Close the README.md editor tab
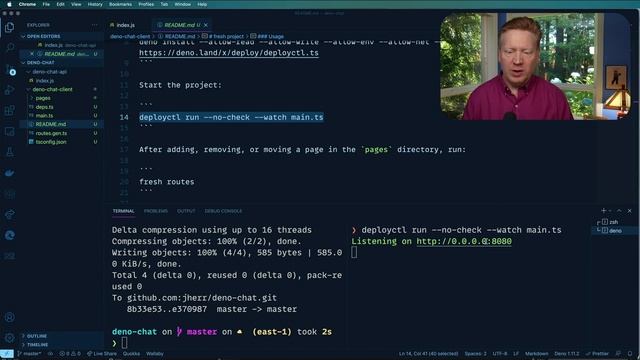 point(206,25)
